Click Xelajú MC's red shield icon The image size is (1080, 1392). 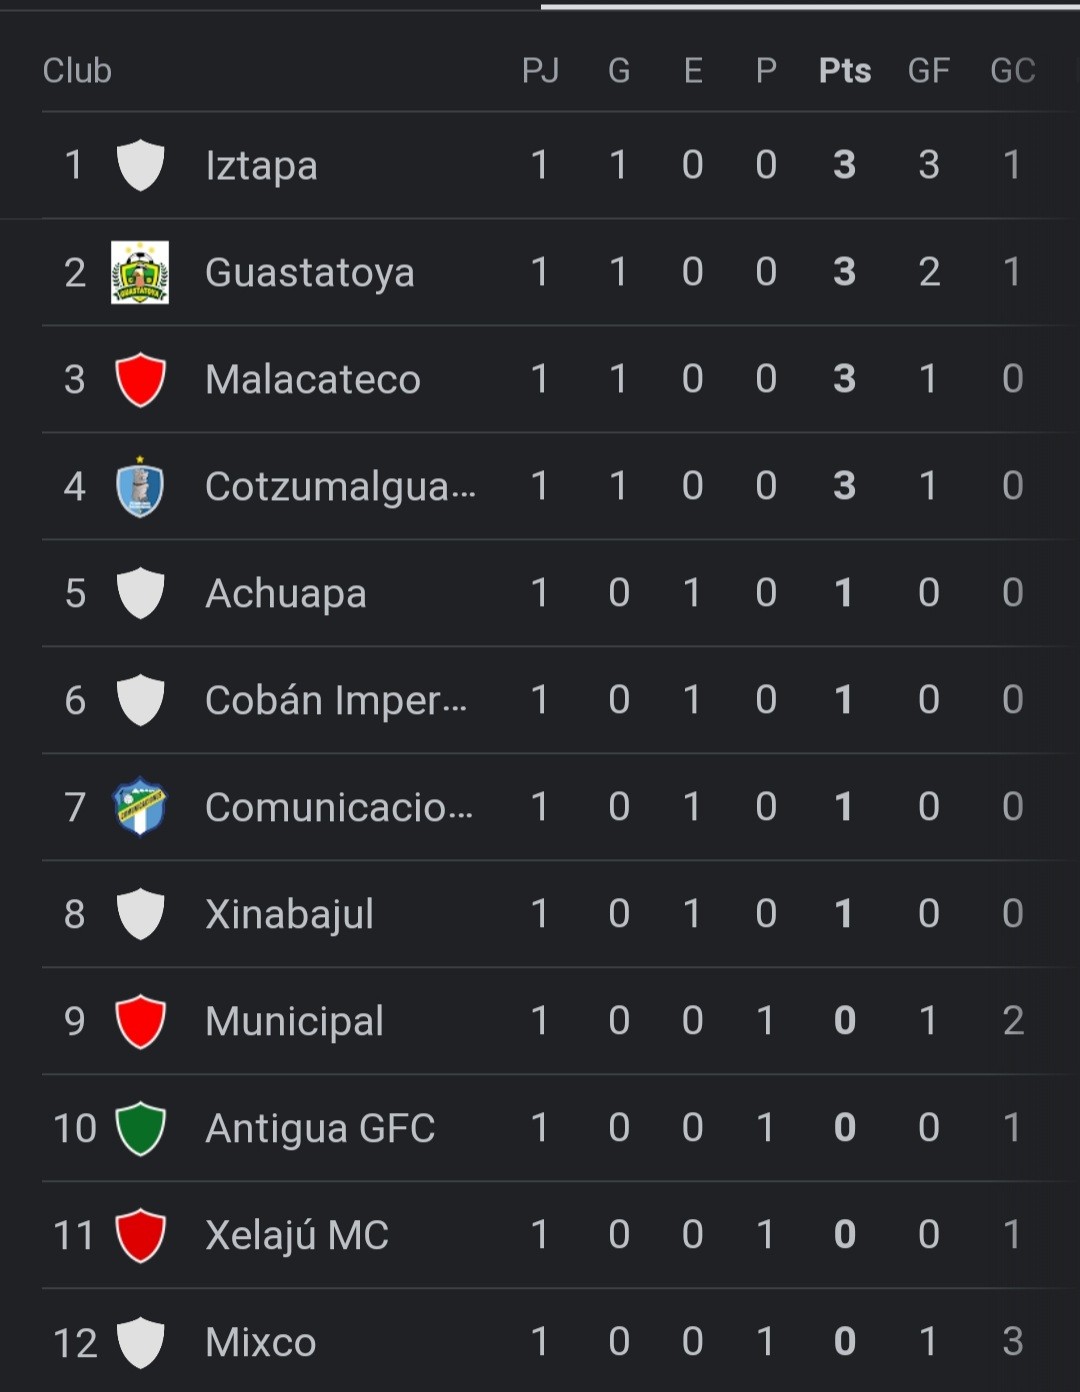click(140, 1235)
